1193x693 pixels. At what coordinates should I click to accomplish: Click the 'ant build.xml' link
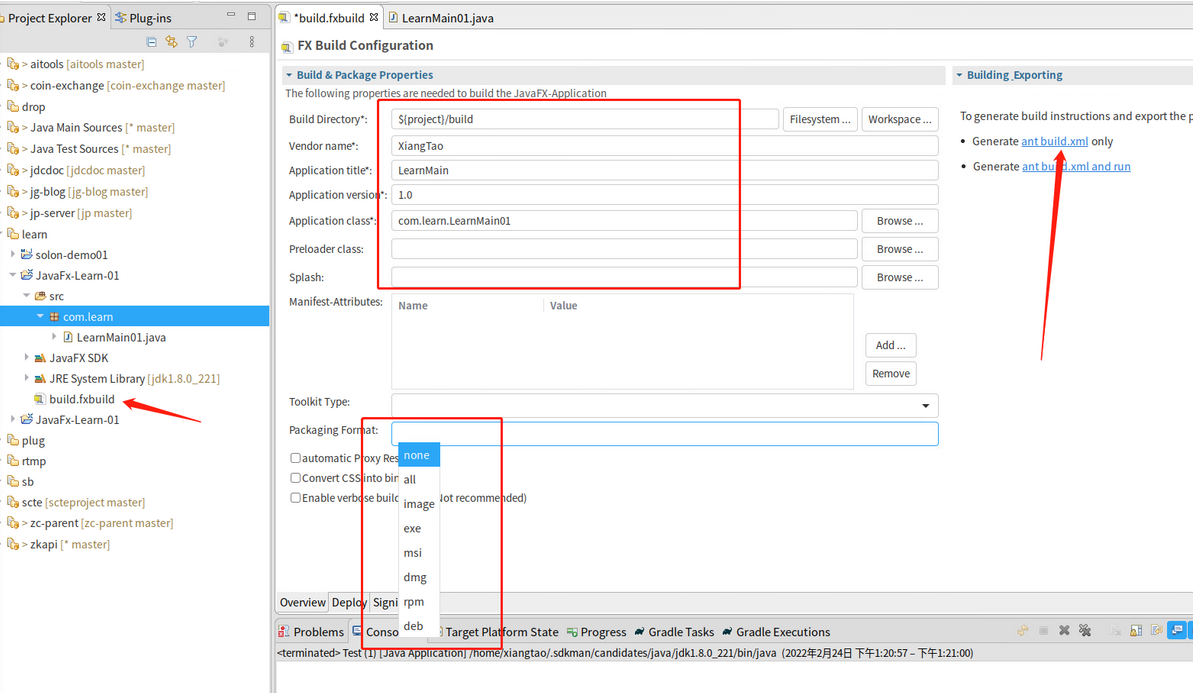[x=1055, y=141]
